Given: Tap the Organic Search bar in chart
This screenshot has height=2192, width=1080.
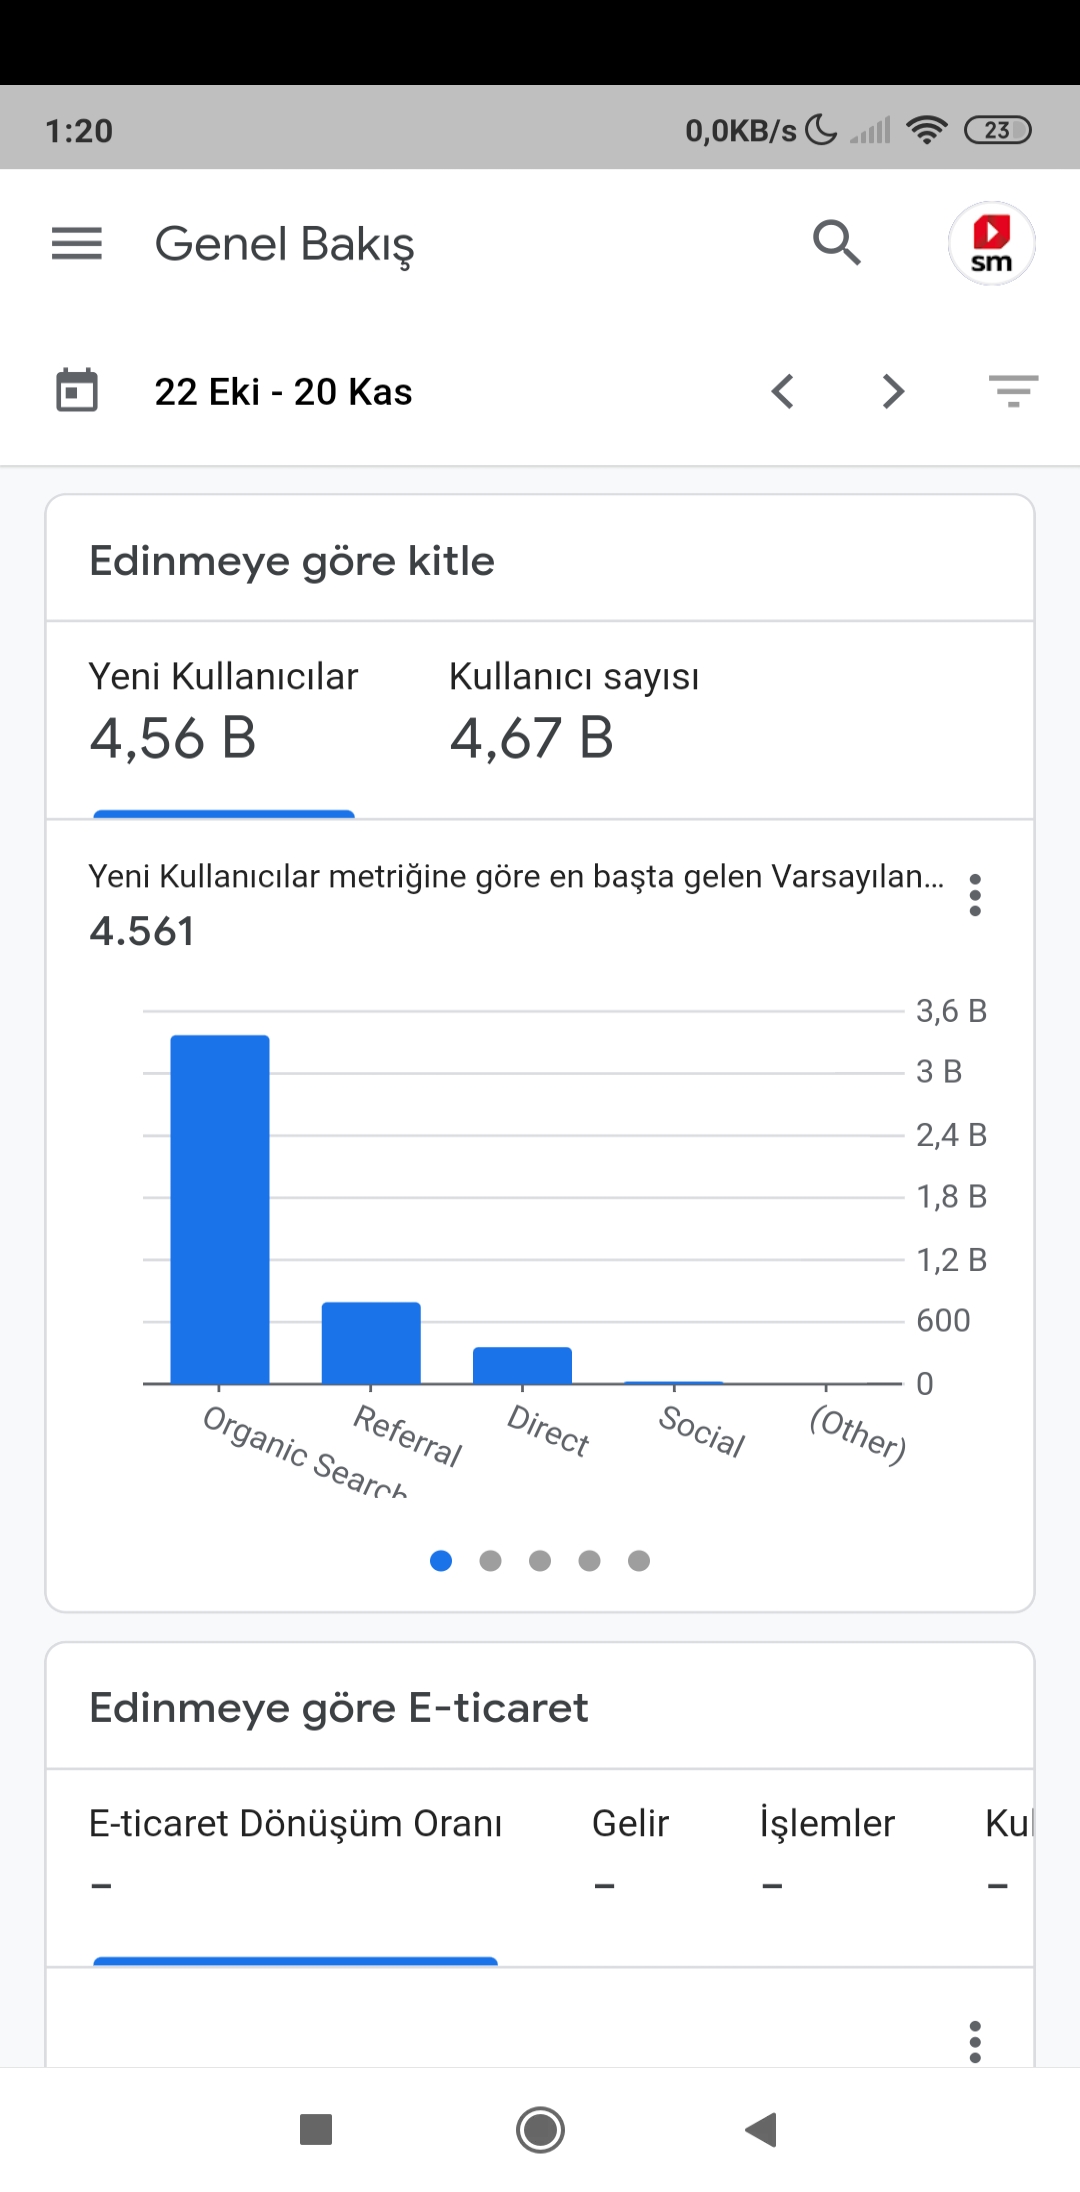Looking at the screenshot, I should point(220,1209).
